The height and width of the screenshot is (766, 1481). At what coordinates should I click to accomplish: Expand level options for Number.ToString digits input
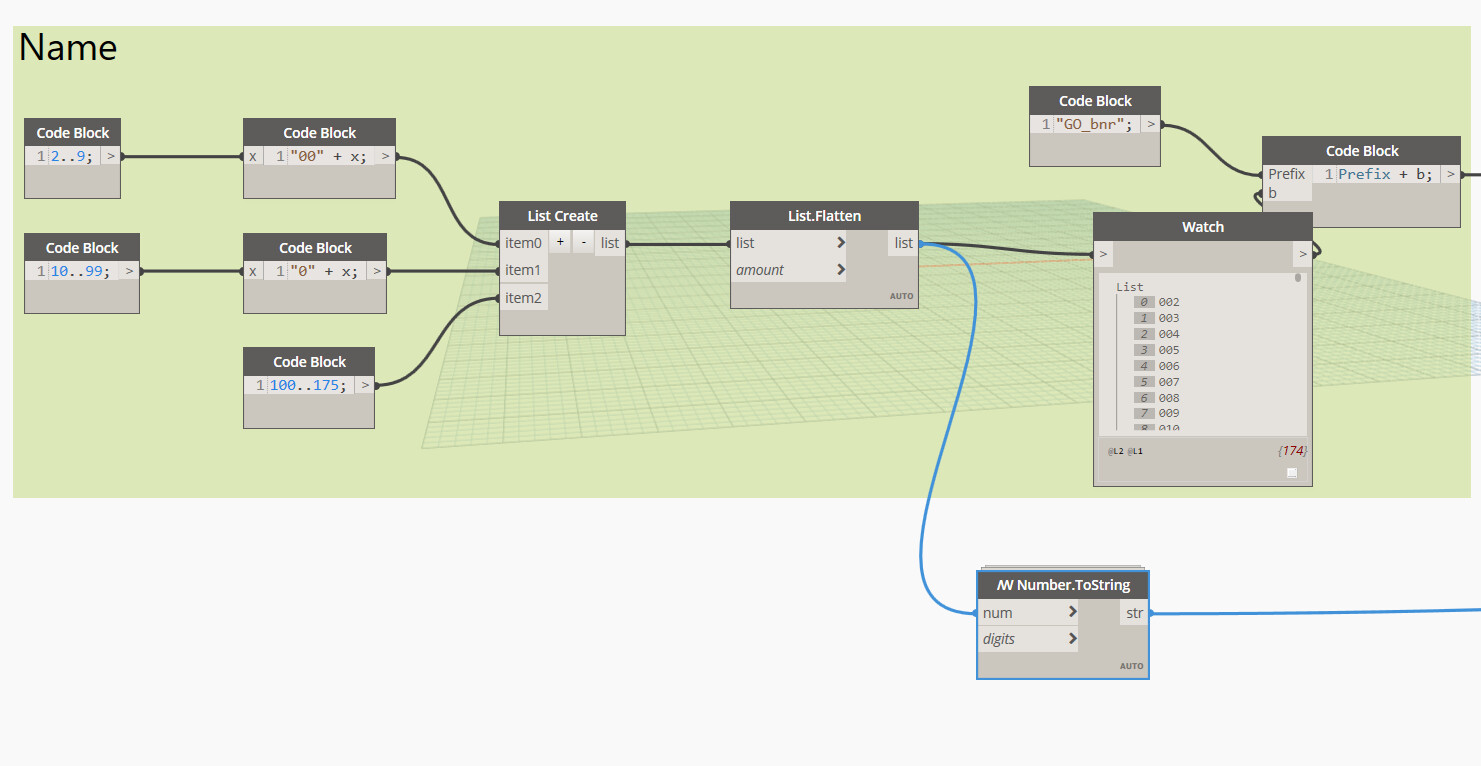[1072, 638]
